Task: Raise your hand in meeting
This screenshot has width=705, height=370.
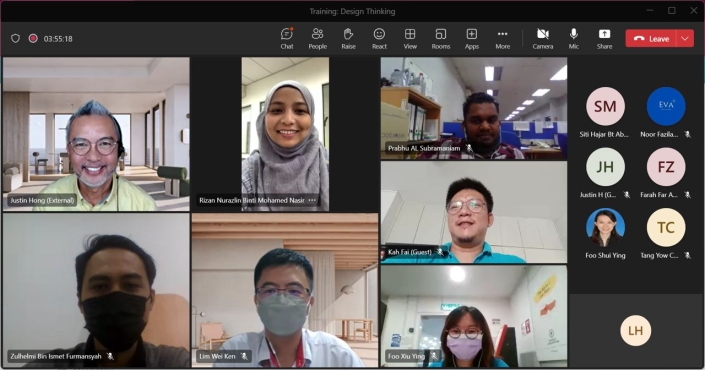Action: click(x=348, y=39)
